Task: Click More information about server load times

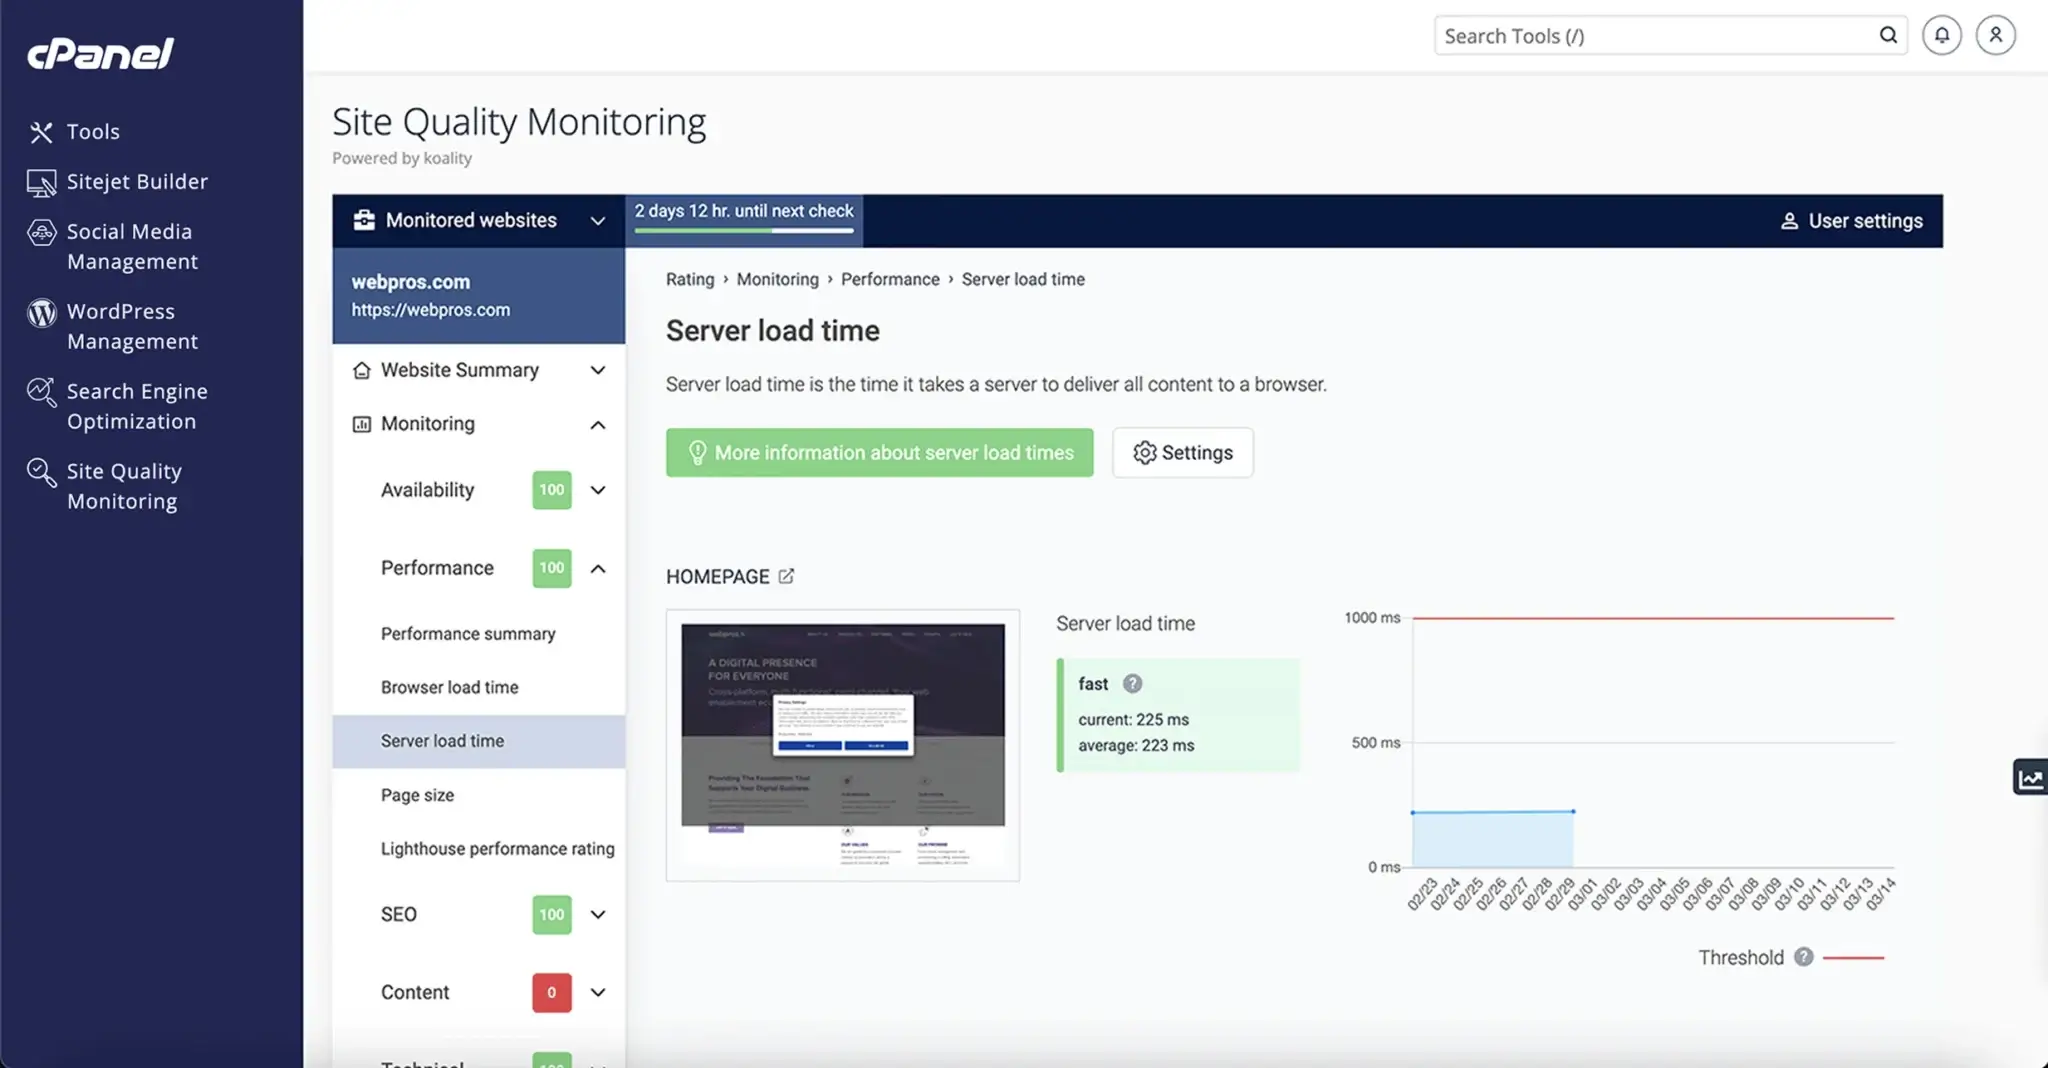Action: pyautogui.click(x=879, y=453)
